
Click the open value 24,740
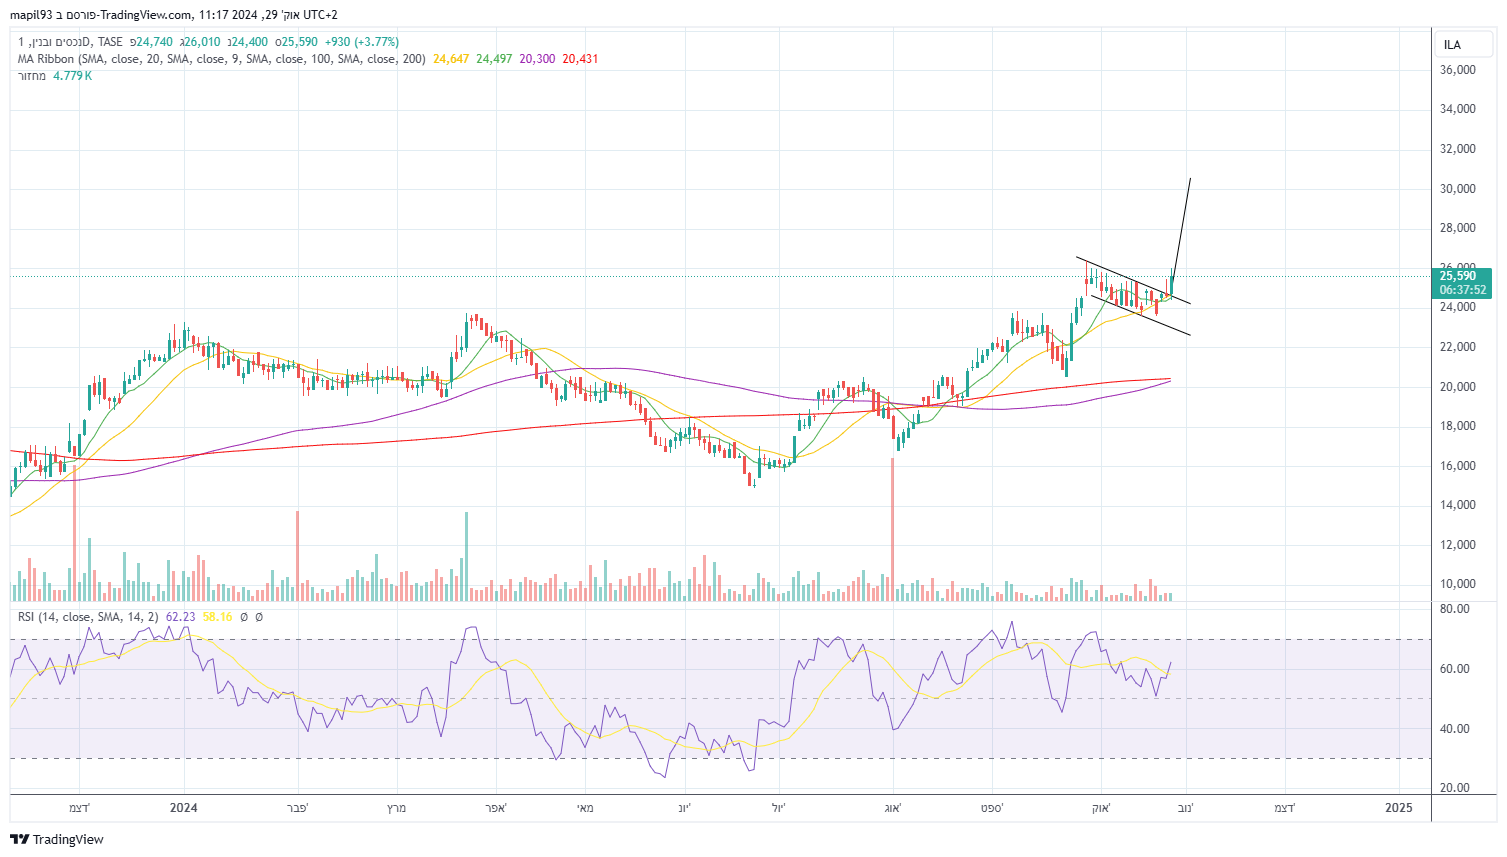[x=154, y=42]
